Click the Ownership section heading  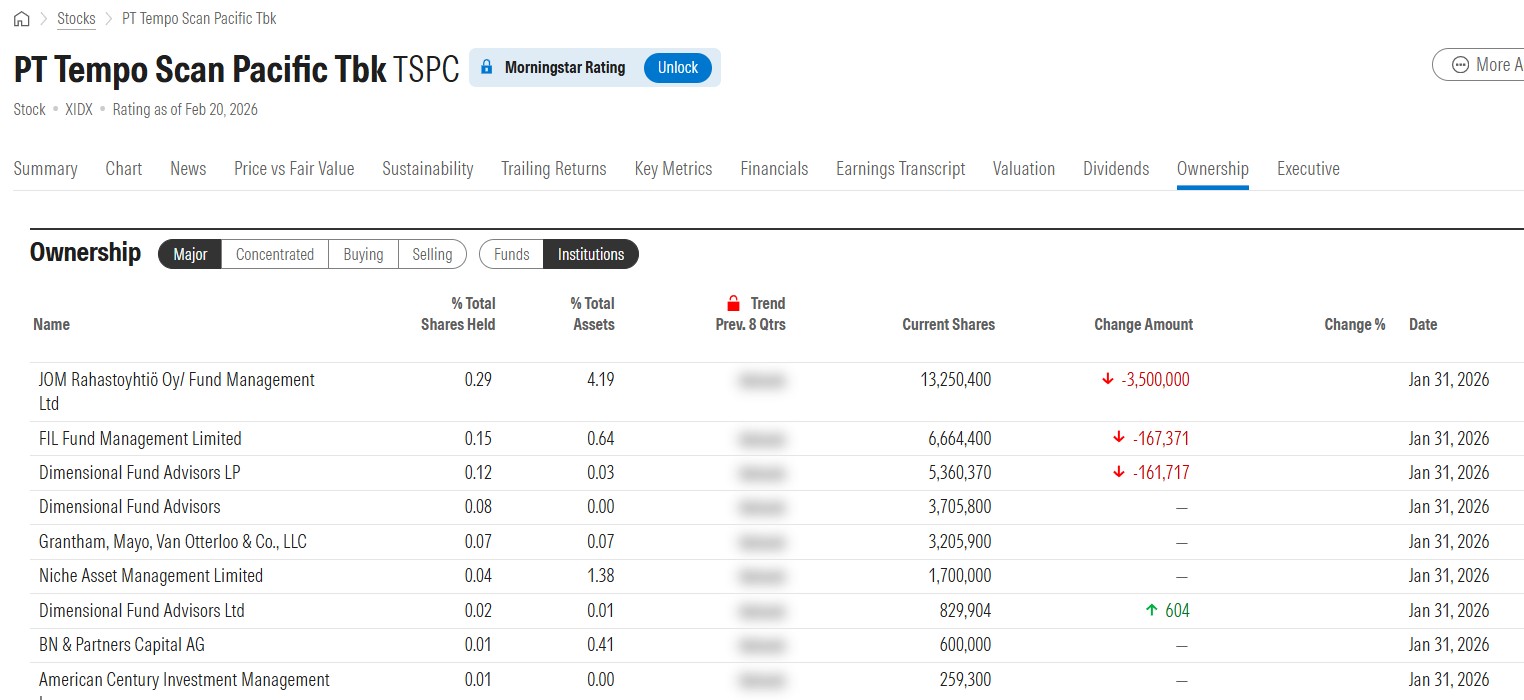coord(85,252)
